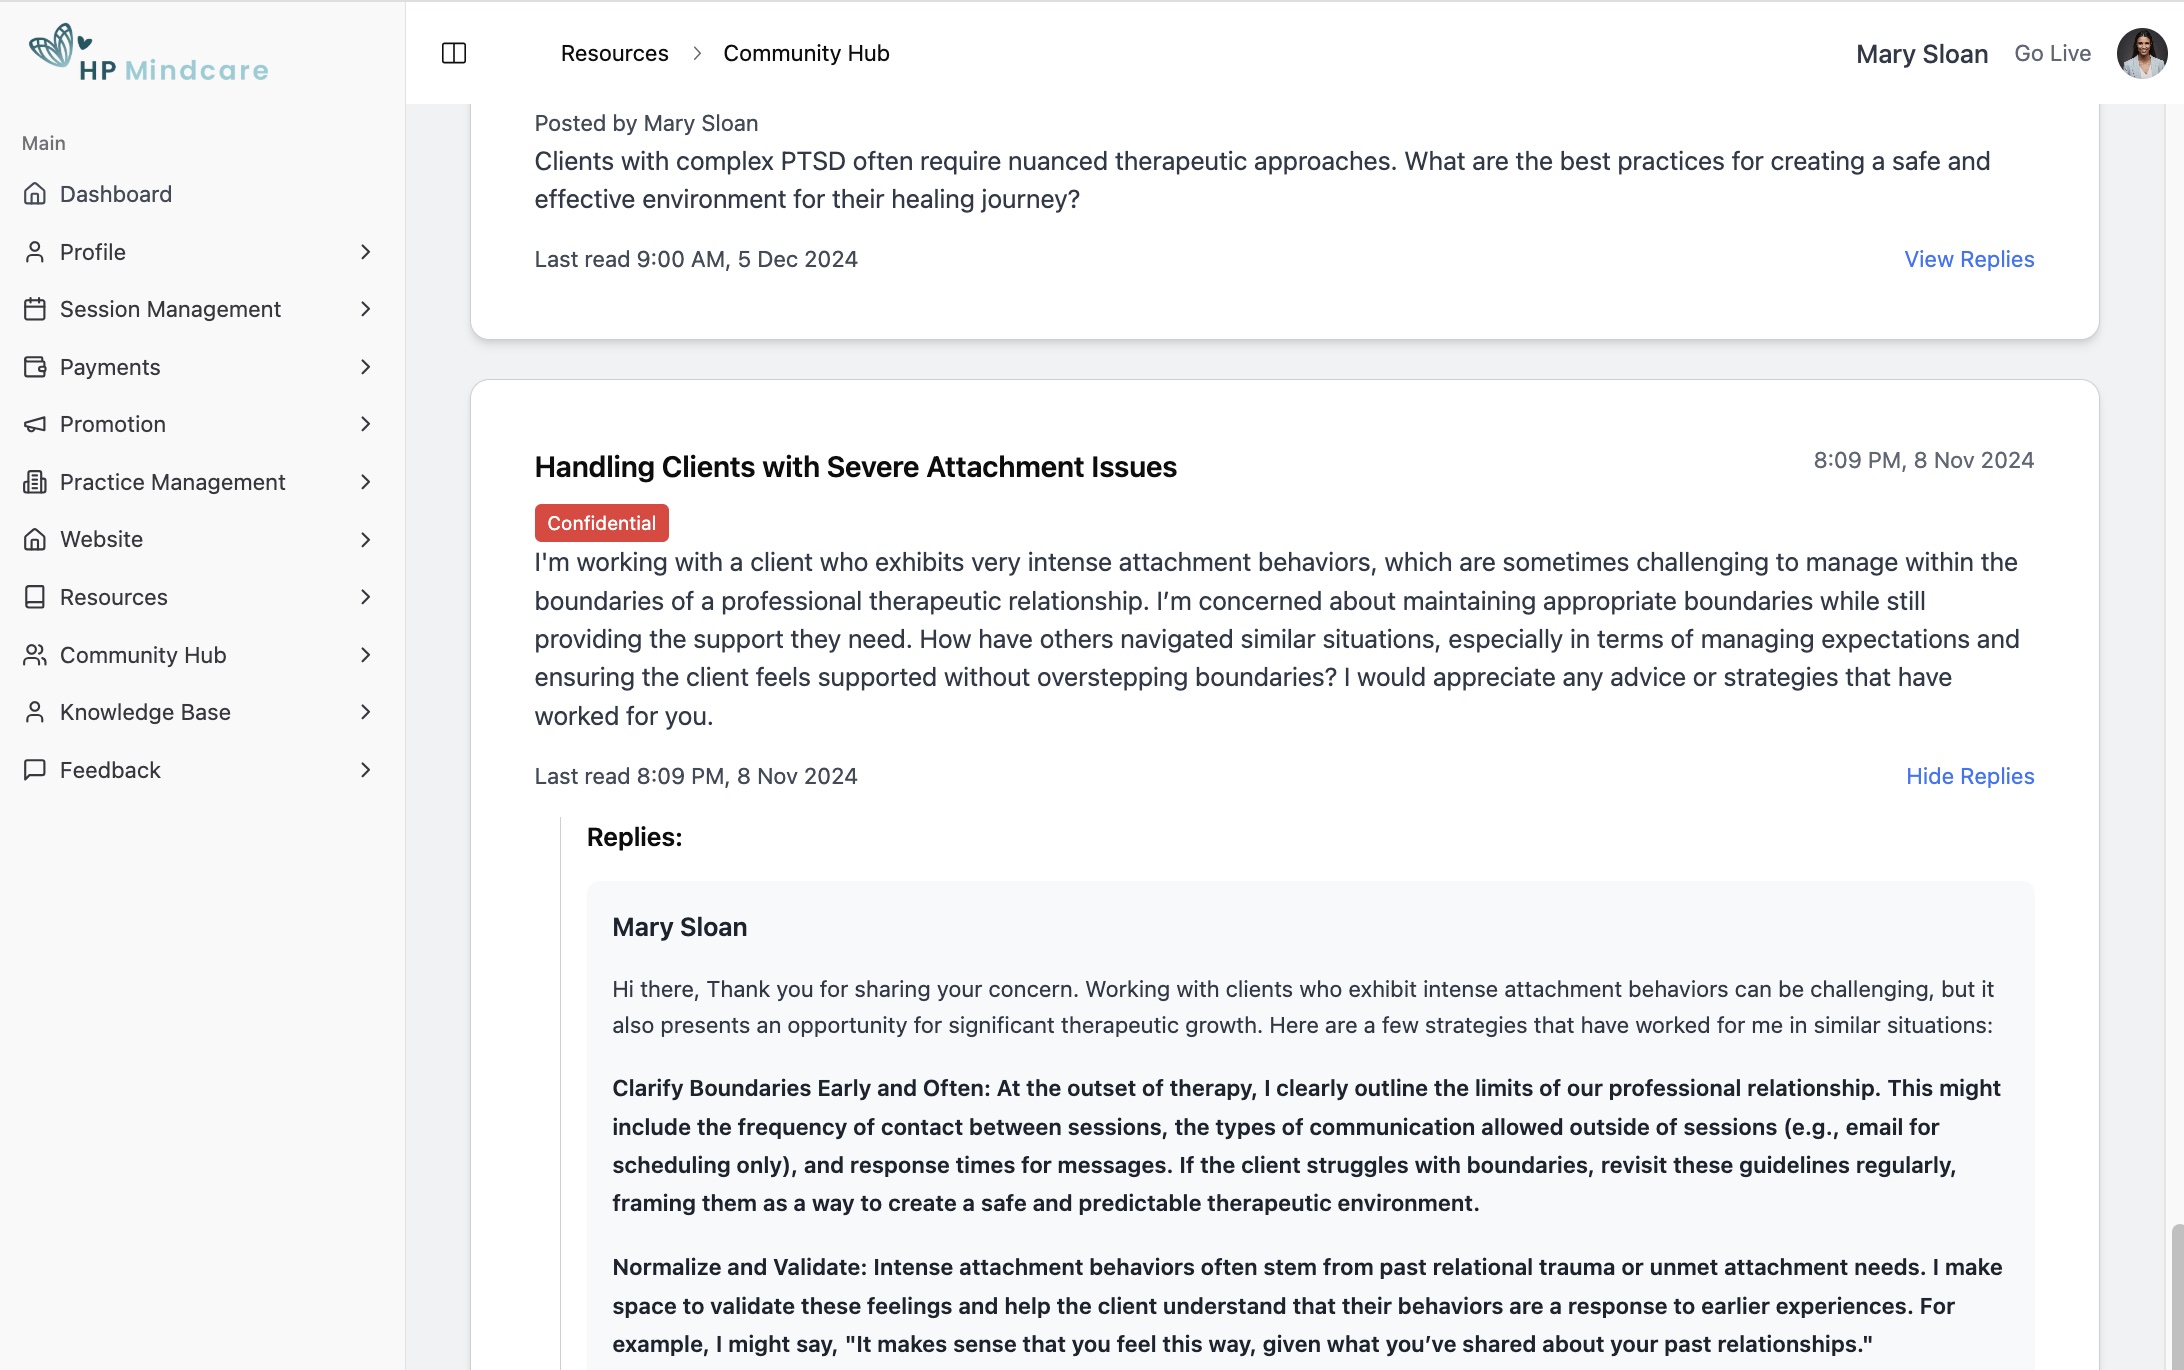This screenshot has width=2184, height=1370.
Task: Select Resources in the breadcrumb
Action: pyautogui.click(x=614, y=53)
